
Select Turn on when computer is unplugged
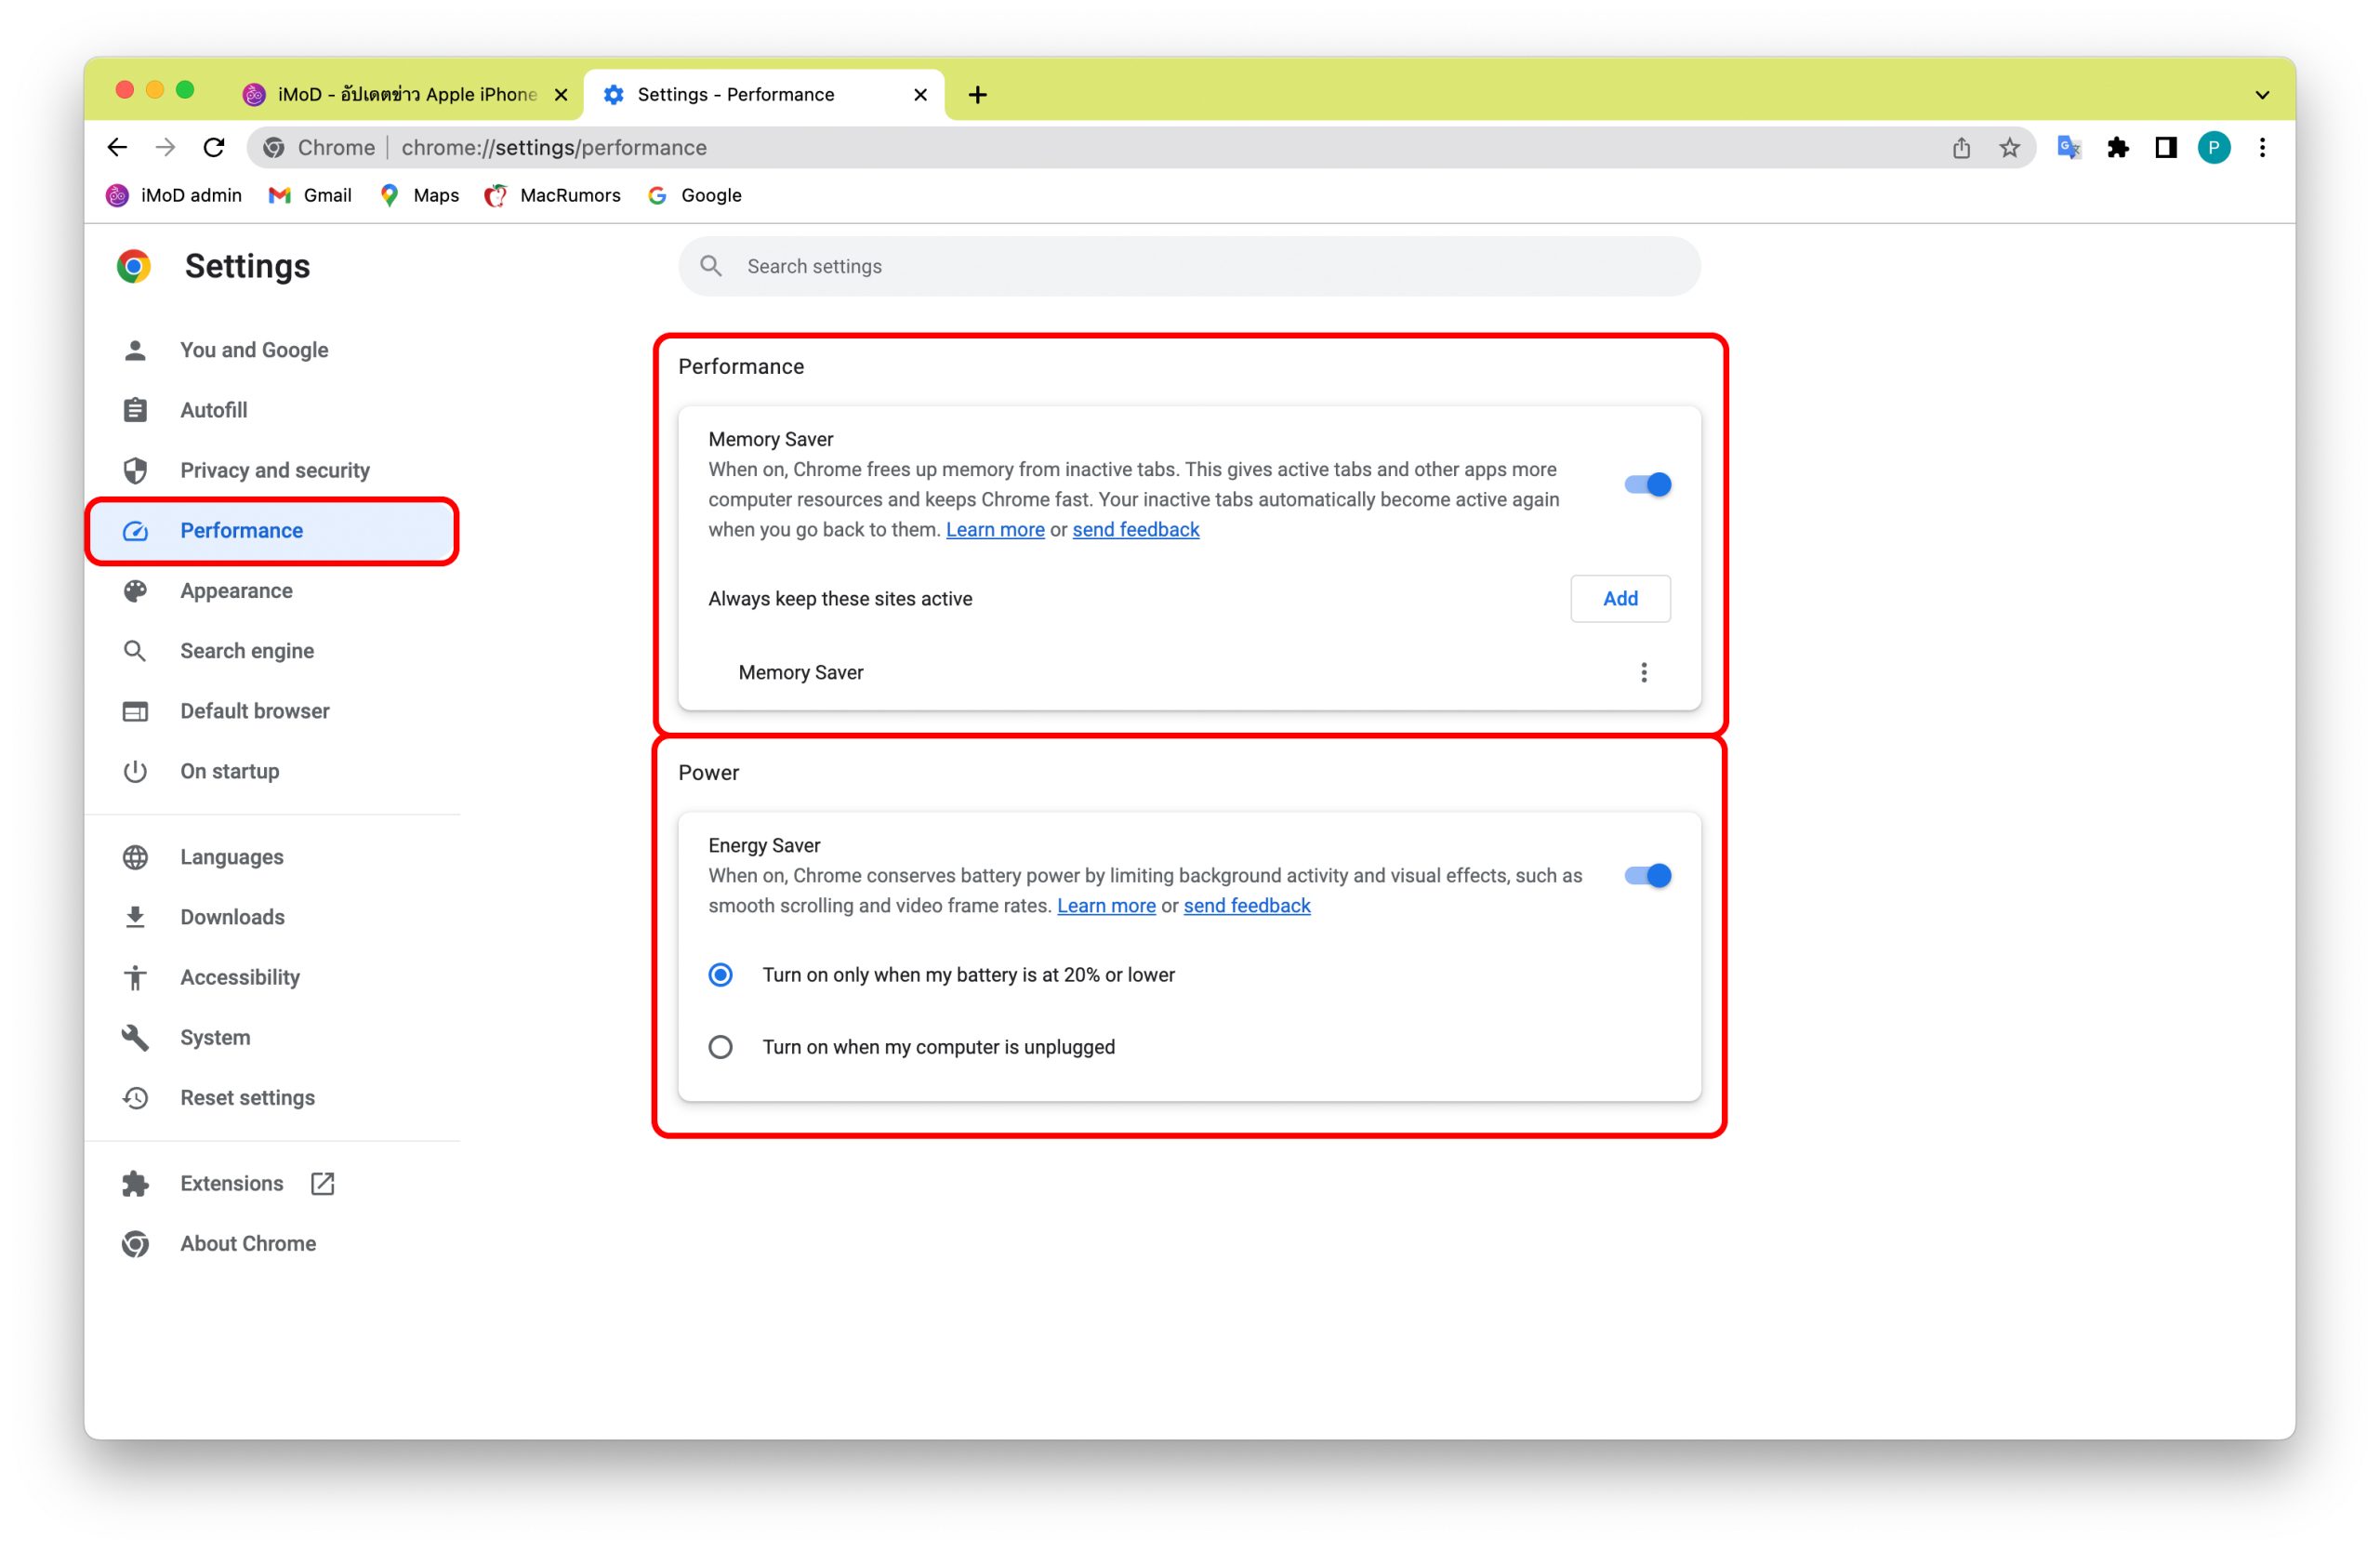[x=720, y=1047]
